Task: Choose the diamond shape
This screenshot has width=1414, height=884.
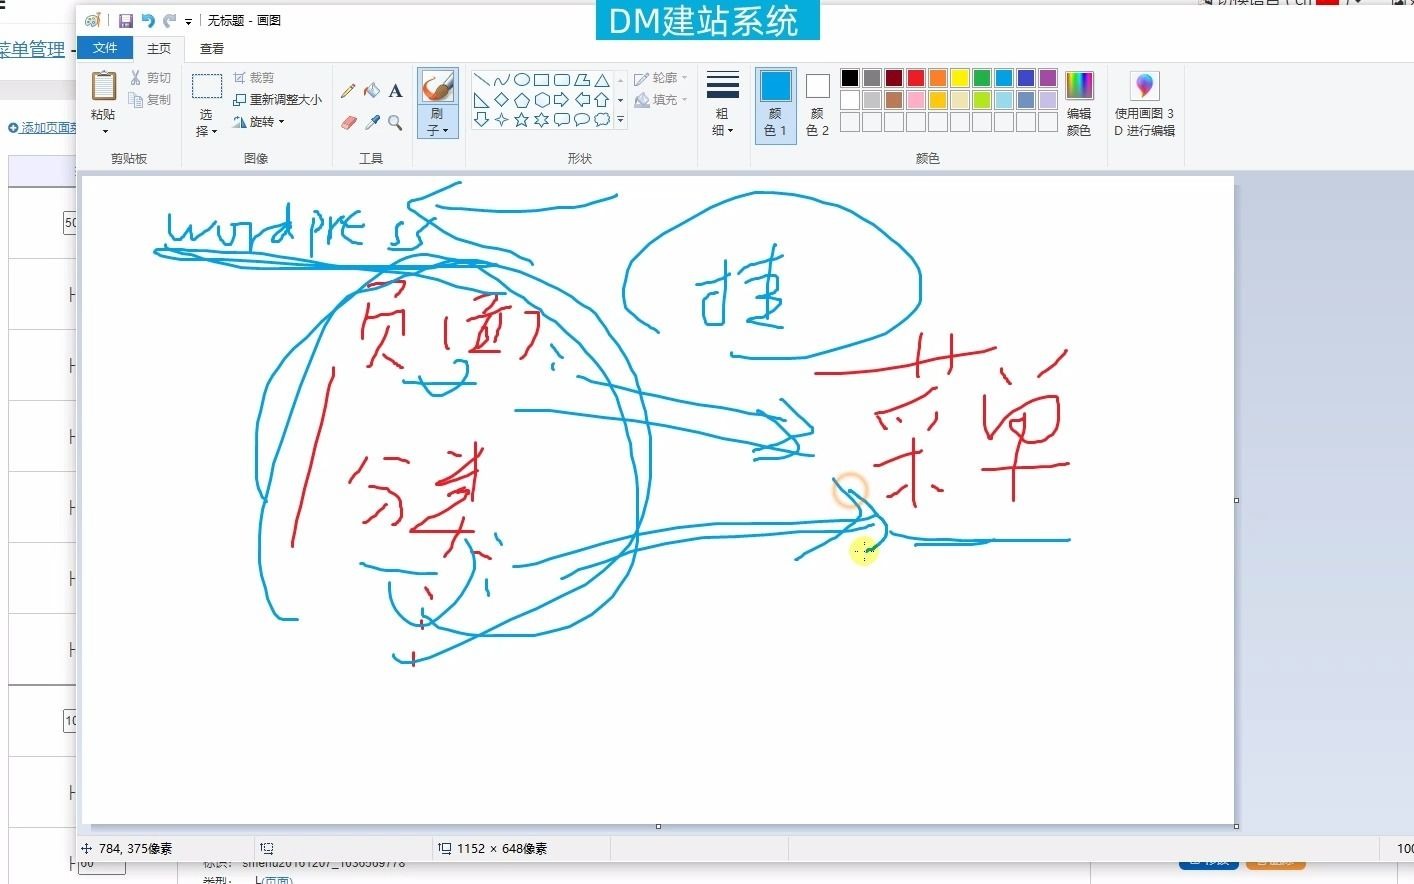Action: click(x=501, y=100)
